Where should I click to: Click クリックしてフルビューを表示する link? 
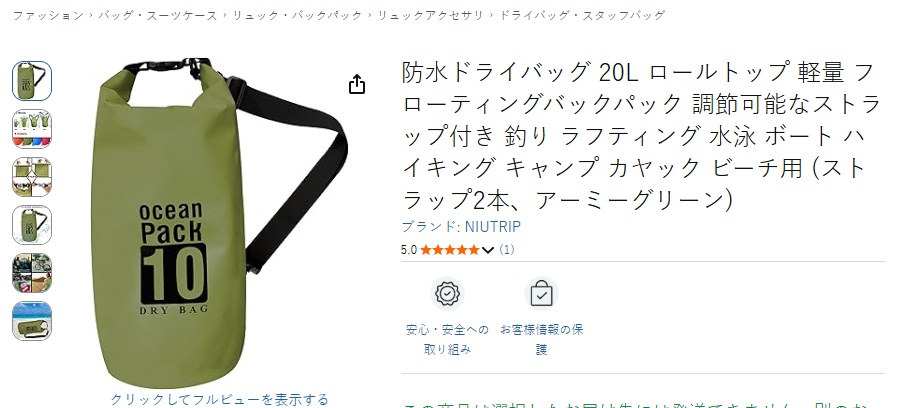click(x=219, y=399)
